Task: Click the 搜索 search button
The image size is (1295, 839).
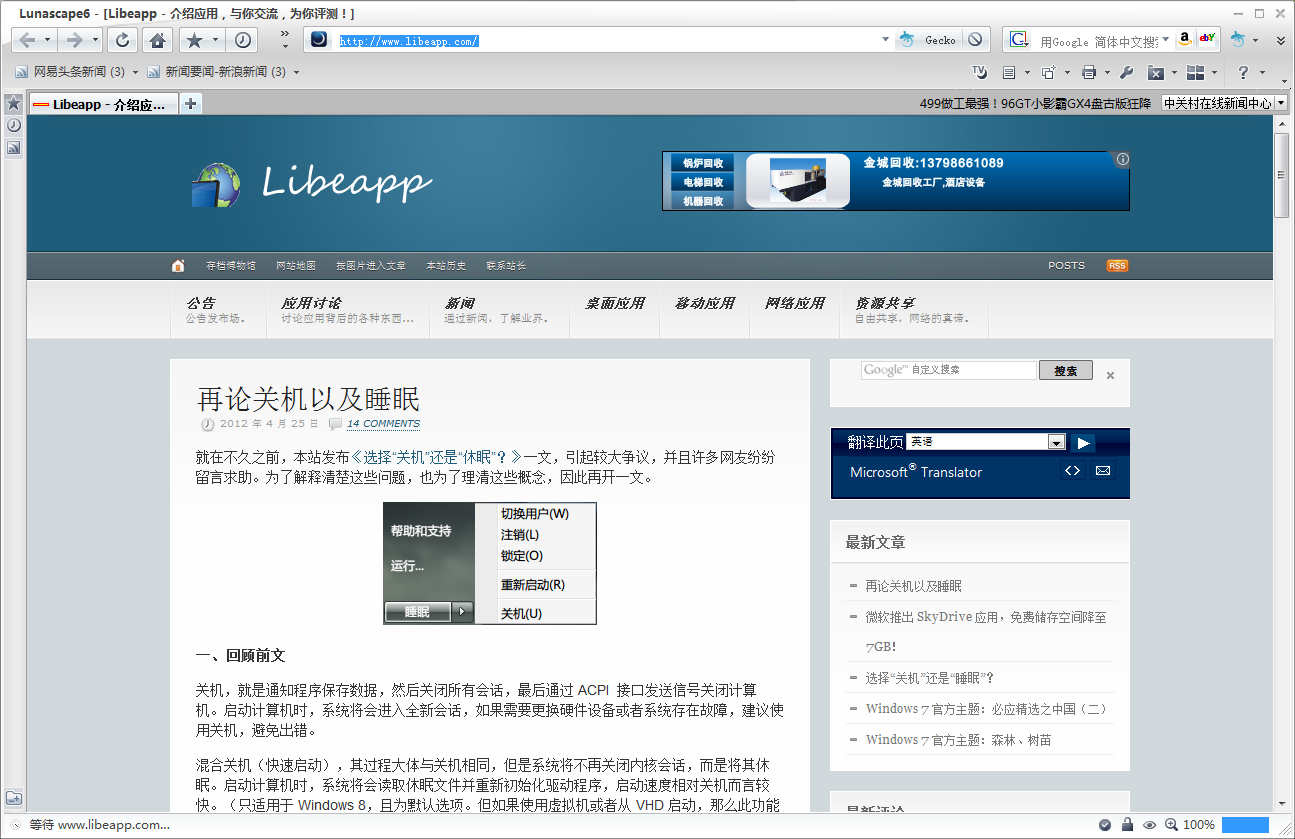Action: click(x=1066, y=370)
